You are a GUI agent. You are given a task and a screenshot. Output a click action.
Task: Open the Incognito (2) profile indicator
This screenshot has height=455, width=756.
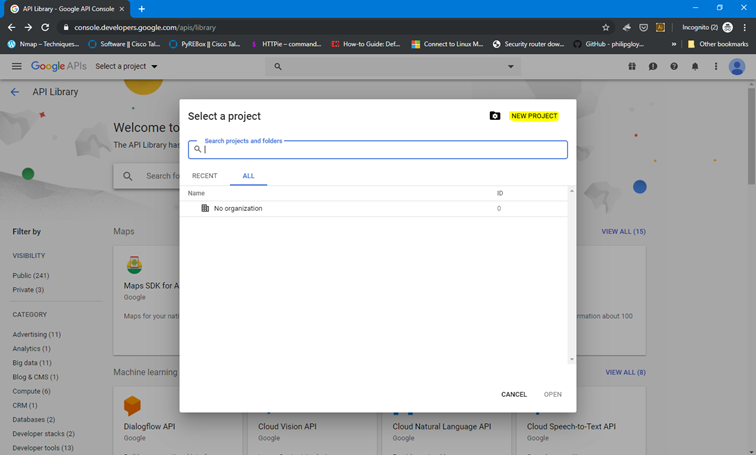[x=707, y=27]
